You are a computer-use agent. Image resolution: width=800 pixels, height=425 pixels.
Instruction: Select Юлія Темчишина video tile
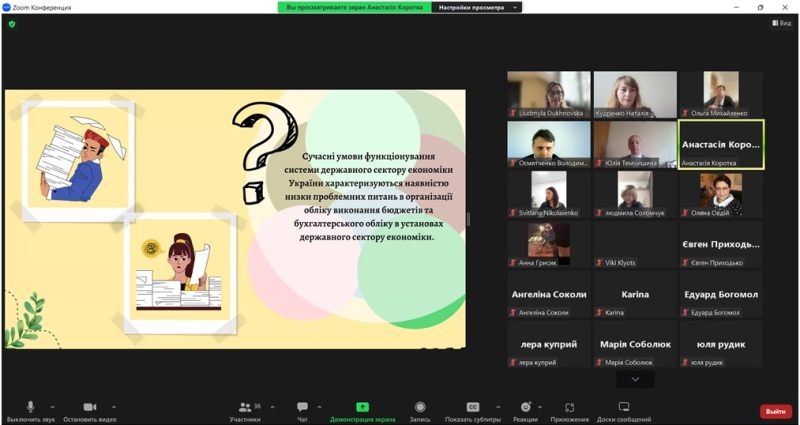pos(635,144)
